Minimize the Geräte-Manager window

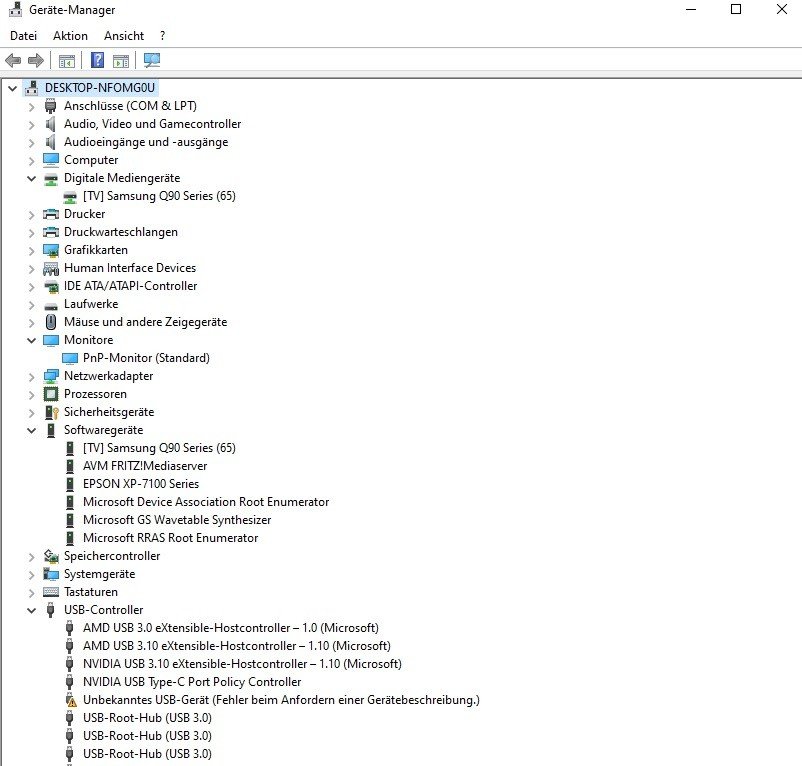tap(691, 9)
